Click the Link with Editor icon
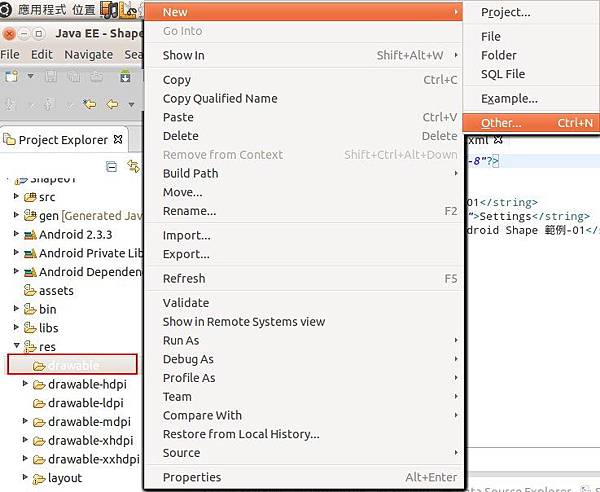Viewport: 600px width, 492px height. [134, 166]
